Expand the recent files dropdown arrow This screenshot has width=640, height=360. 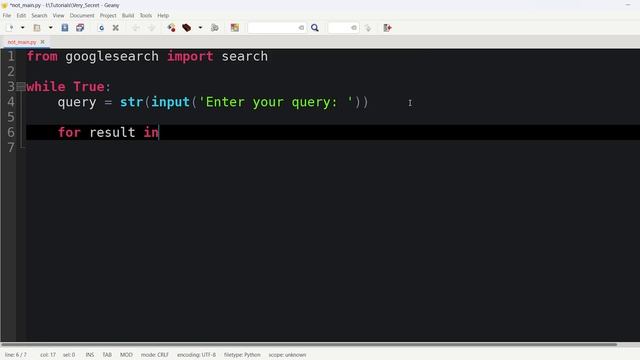50,28
